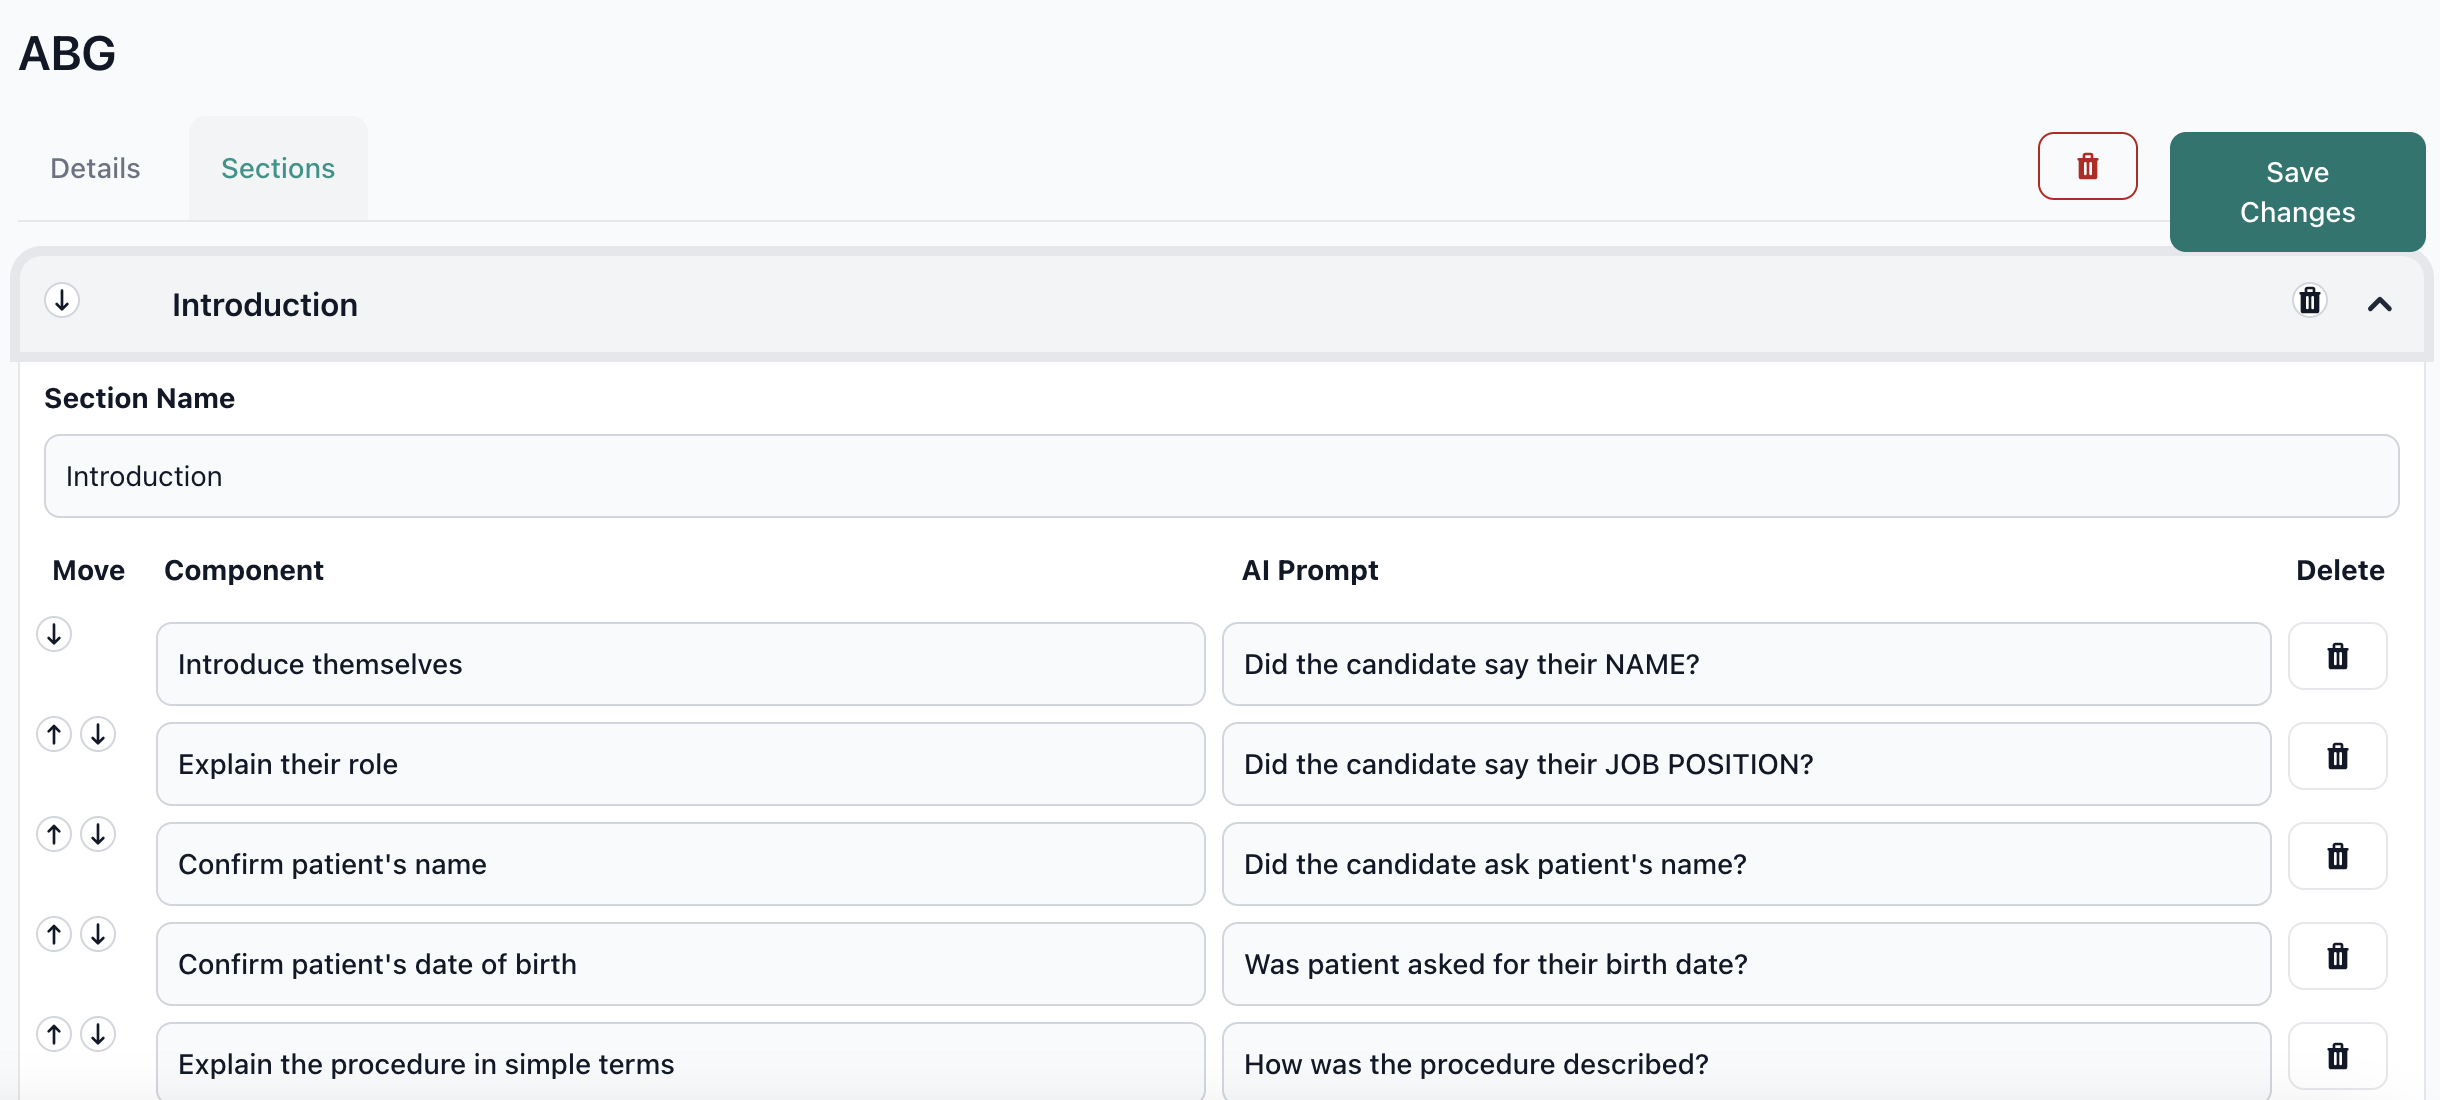The image size is (2440, 1100).
Task: Edit the 'How was the procedure described?' prompt
Action: [1746, 1062]
